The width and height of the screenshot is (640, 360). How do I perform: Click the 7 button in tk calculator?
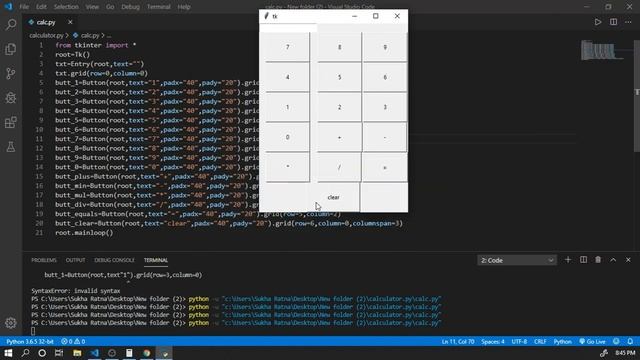(287, 47)
